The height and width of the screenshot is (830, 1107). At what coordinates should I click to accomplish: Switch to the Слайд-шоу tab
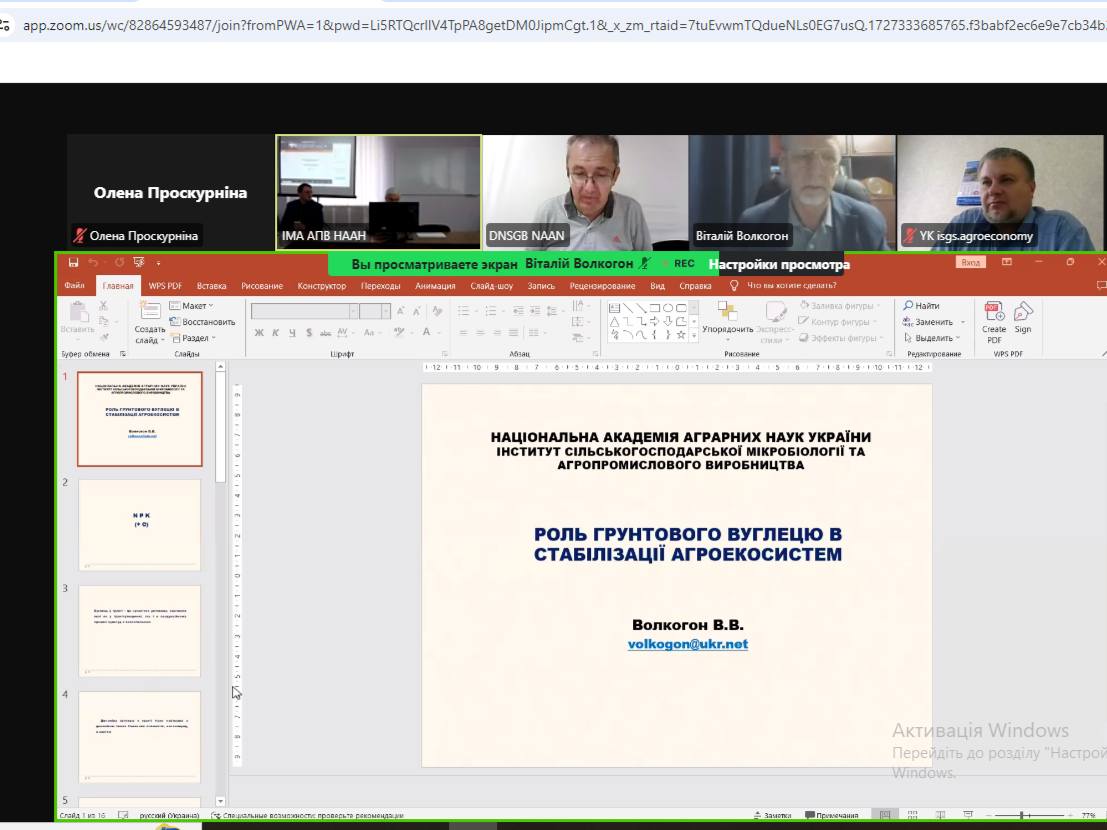pyautogui.click(x=491, y=286)
